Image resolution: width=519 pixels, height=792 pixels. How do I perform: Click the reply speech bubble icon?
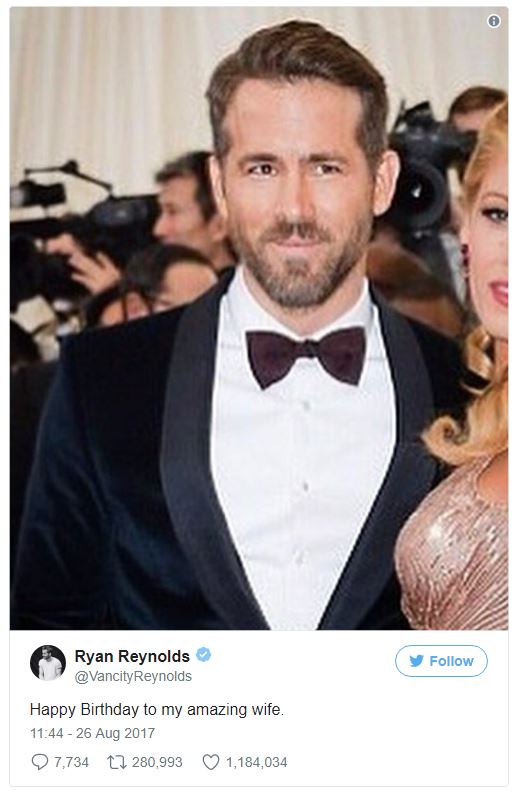point(39,762)
